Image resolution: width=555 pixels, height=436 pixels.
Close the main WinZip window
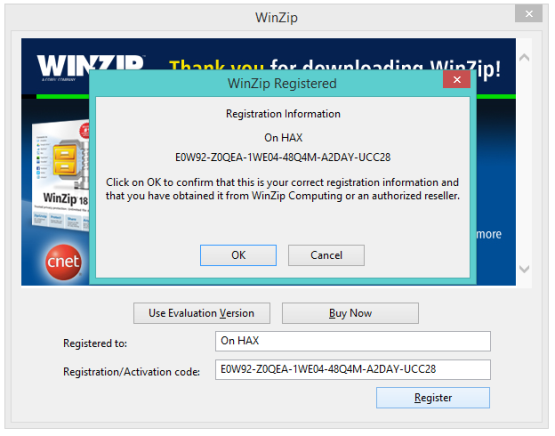[x=529, y=14]
